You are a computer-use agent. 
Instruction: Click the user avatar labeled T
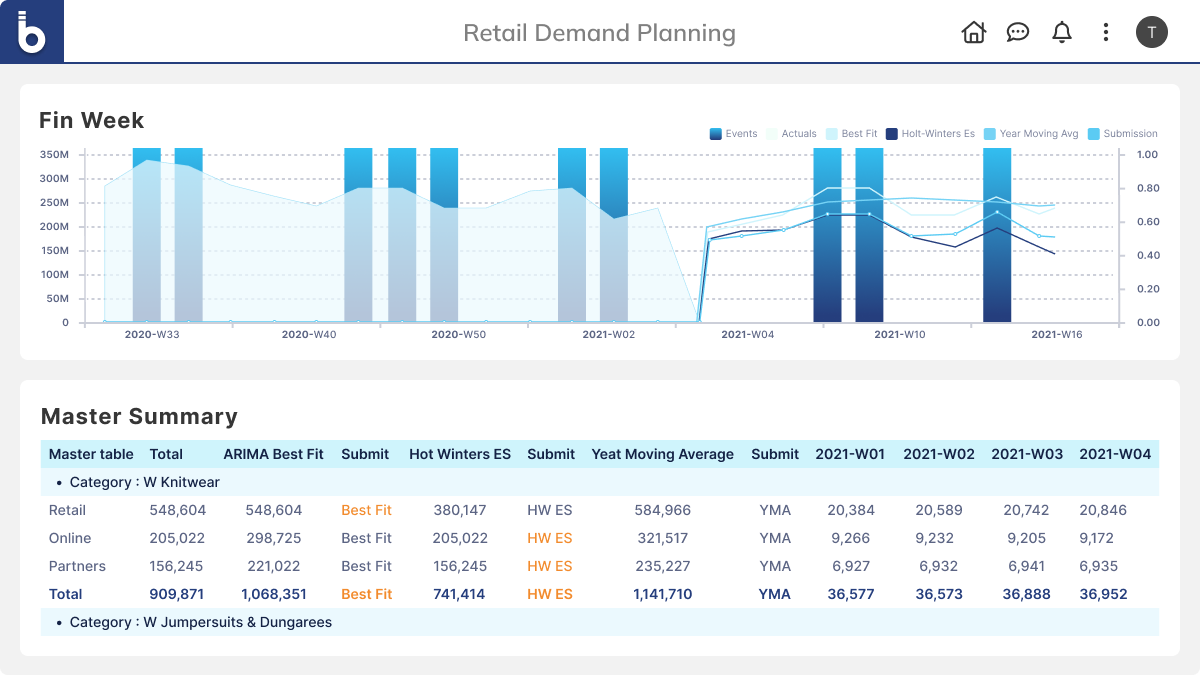[x=1151, y=32]
